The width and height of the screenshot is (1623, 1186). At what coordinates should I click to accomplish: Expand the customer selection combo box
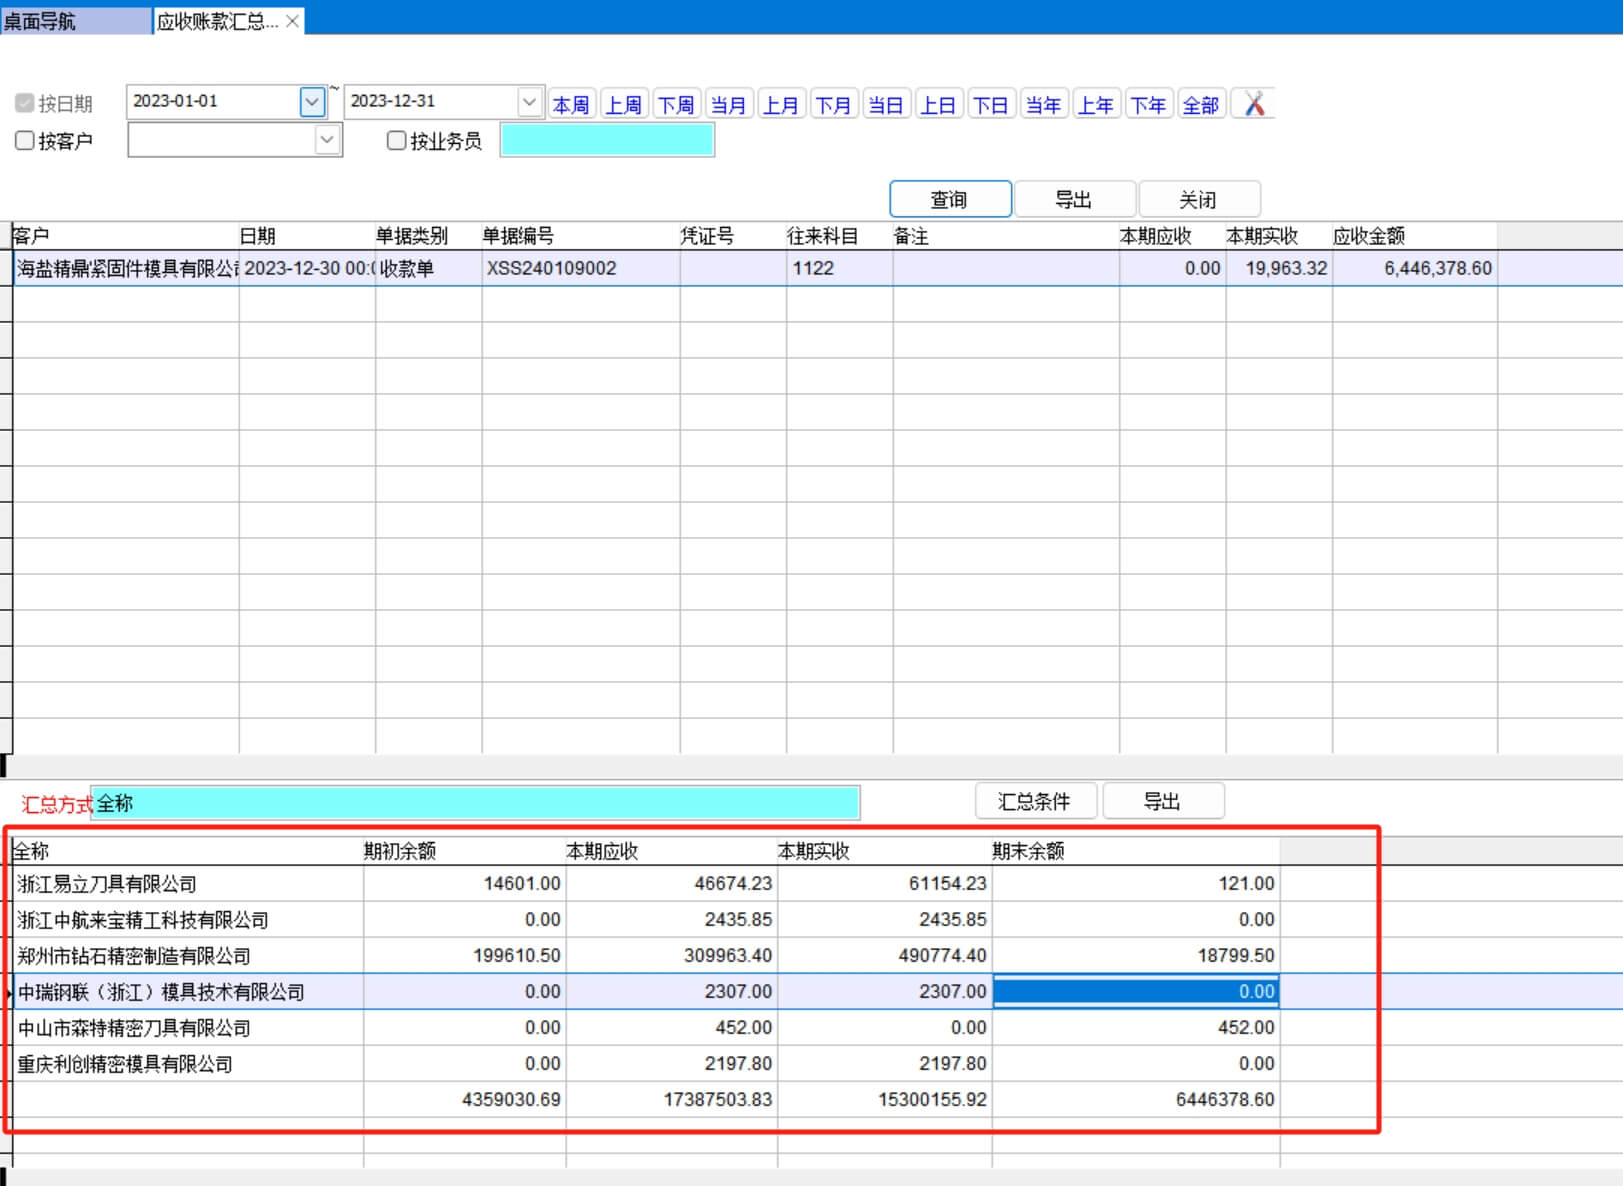(326, 140)
